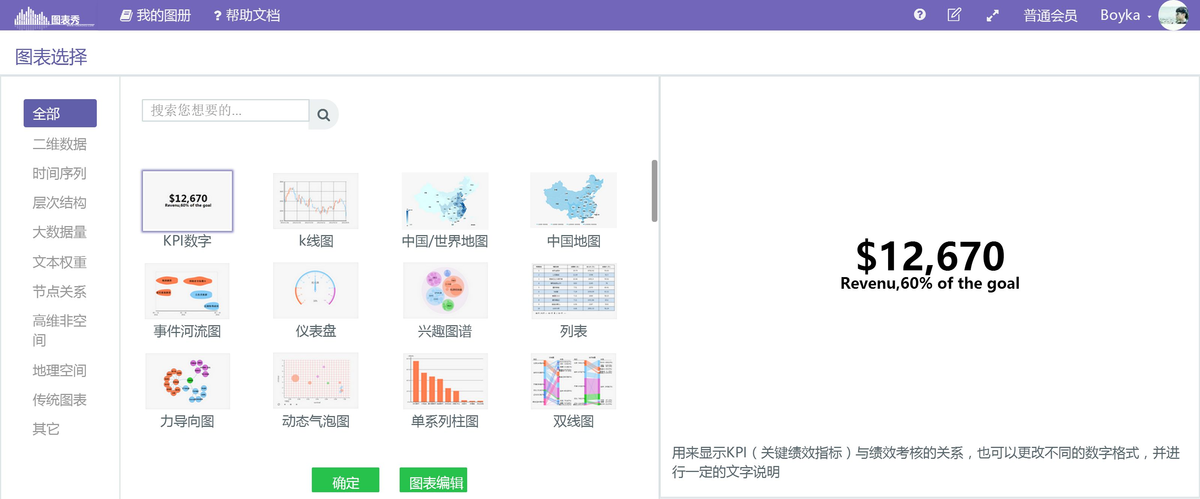
Task: Click the 普通会员 membership label
Action: click(x=1051, y=15)
